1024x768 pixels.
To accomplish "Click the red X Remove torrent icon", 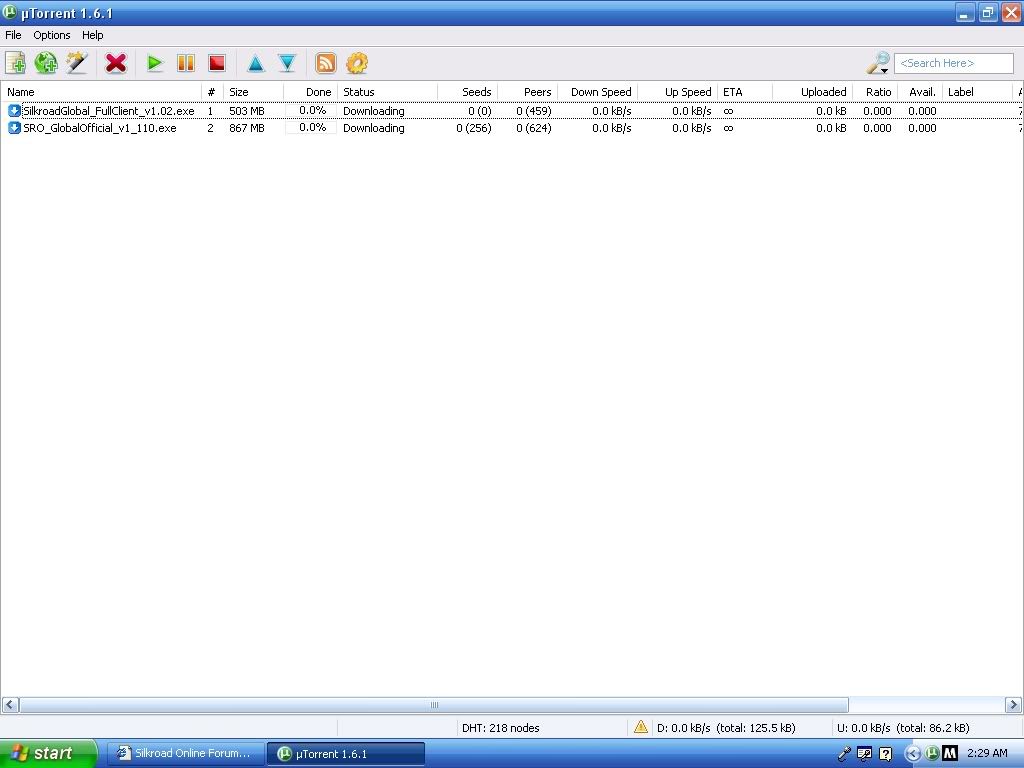I will (116, 63).
